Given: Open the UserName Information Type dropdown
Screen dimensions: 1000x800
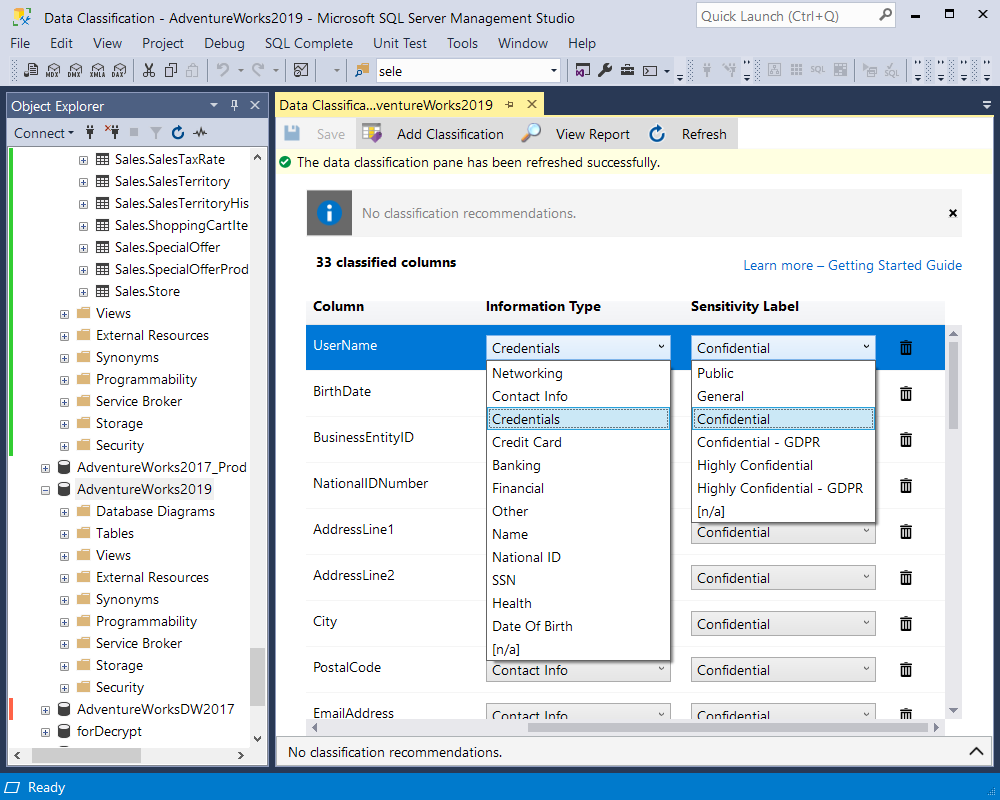Looking at the screenshot, I should (578, 348).
